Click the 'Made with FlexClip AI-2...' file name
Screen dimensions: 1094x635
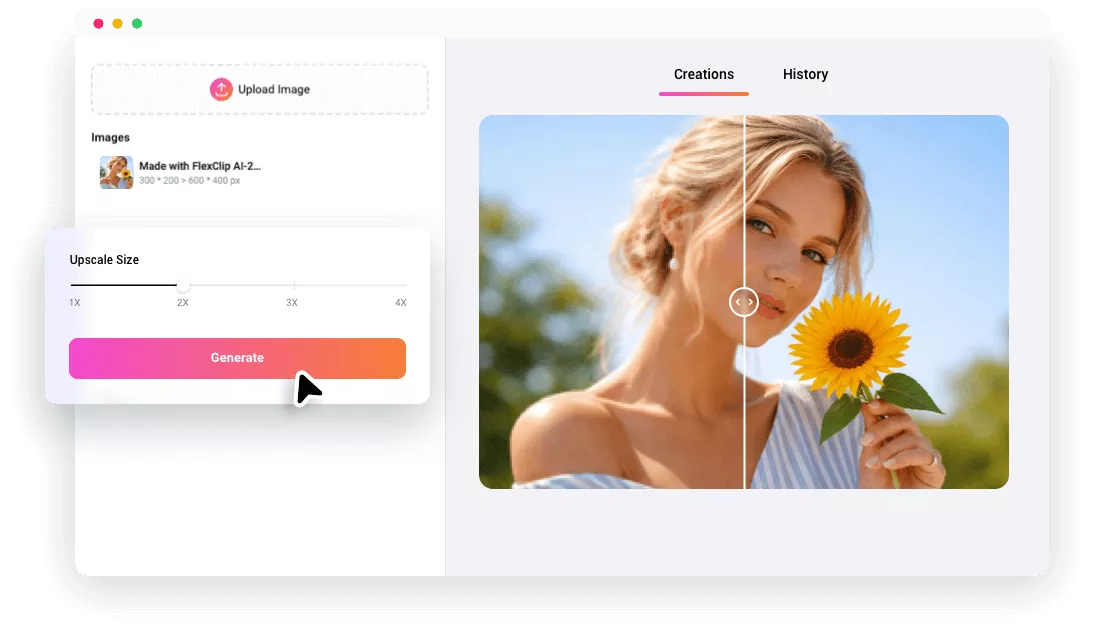coord(199,166)
